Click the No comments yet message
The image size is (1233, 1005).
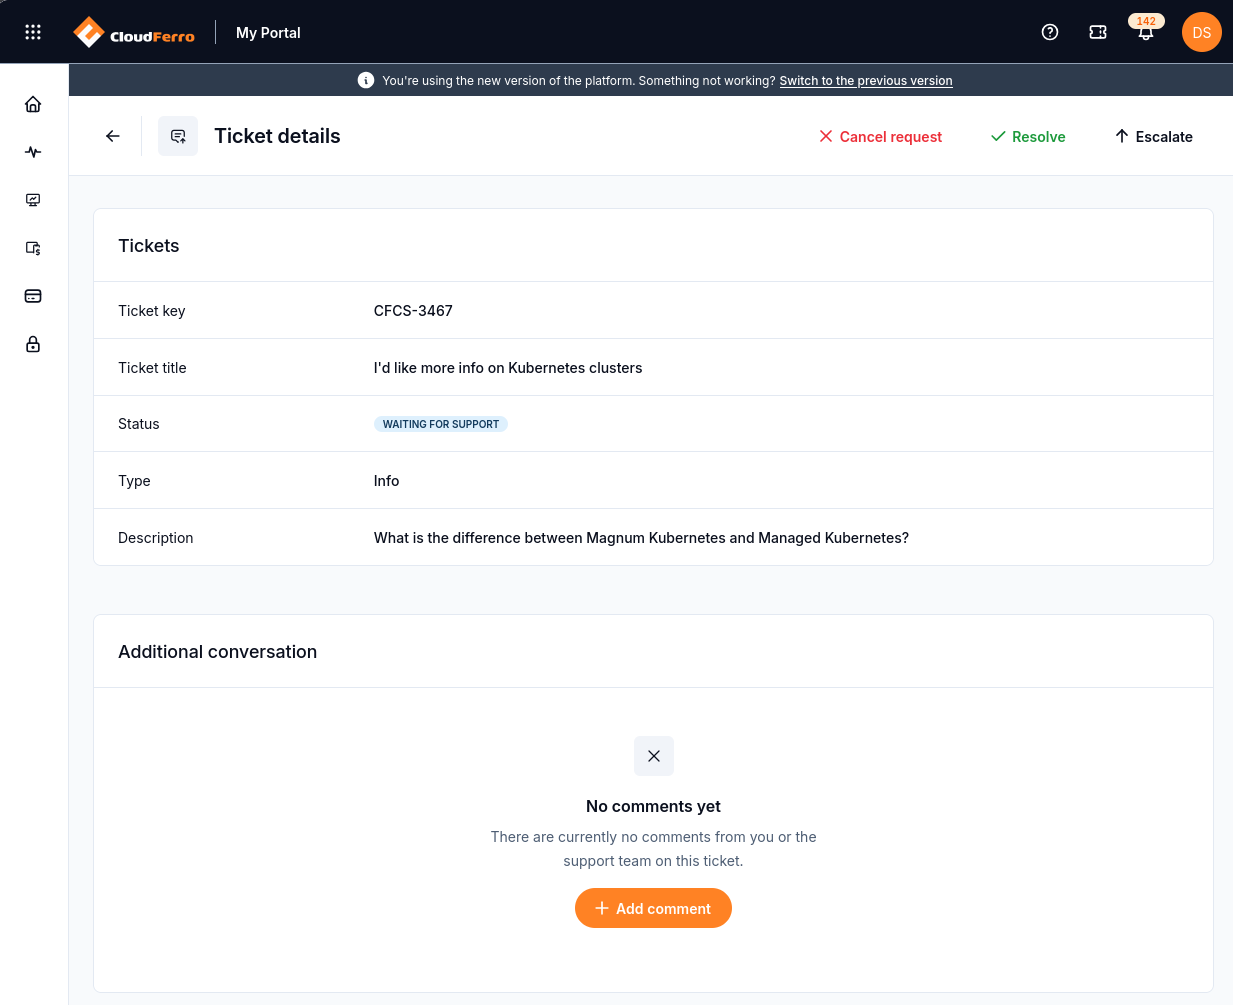coord(653,806)
